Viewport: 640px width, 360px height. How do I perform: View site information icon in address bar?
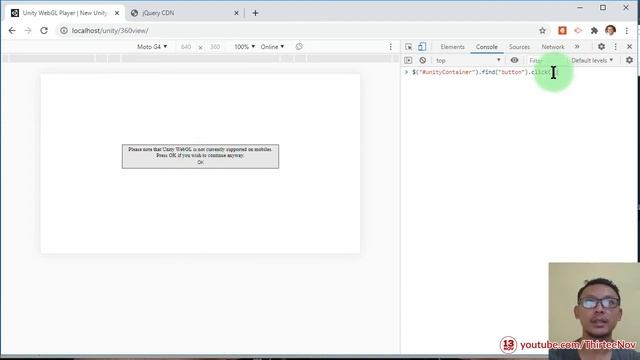64,31
